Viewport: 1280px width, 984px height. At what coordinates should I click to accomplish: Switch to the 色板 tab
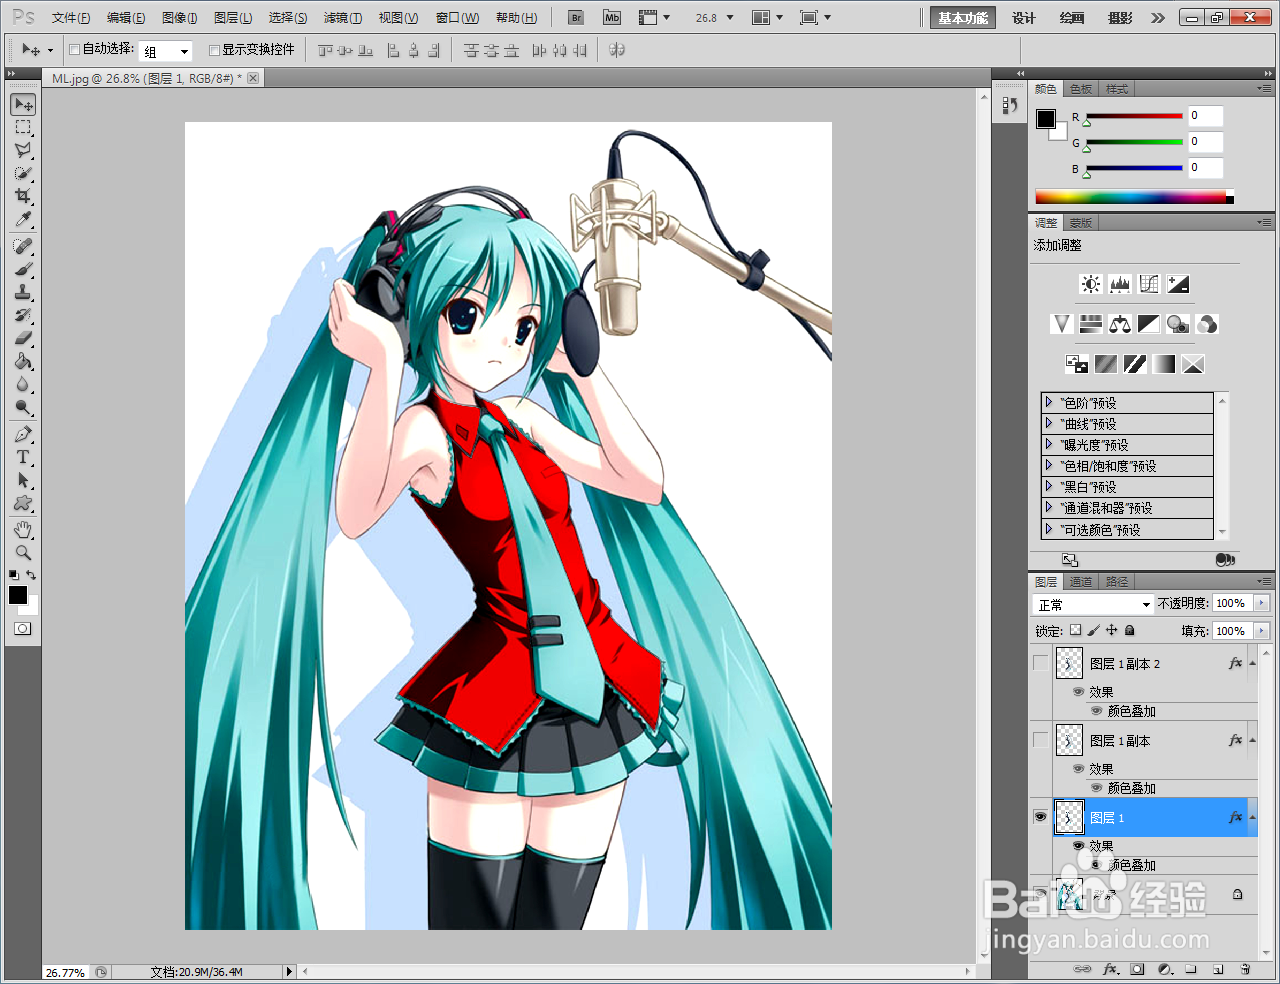click(x=1081, y=89)
